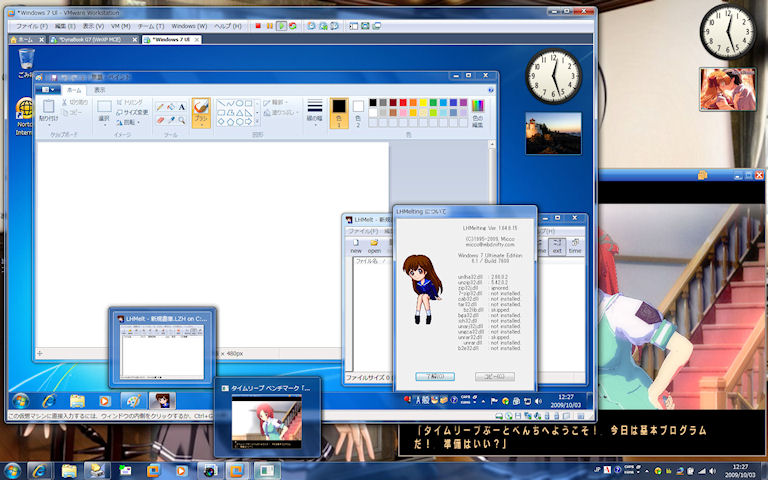Image resolution: width=768 pixels, height=480 pixels.
Task: Switch to the Paint Home ribbon tab
Action: pyautogui.click(x=74, y=90)
